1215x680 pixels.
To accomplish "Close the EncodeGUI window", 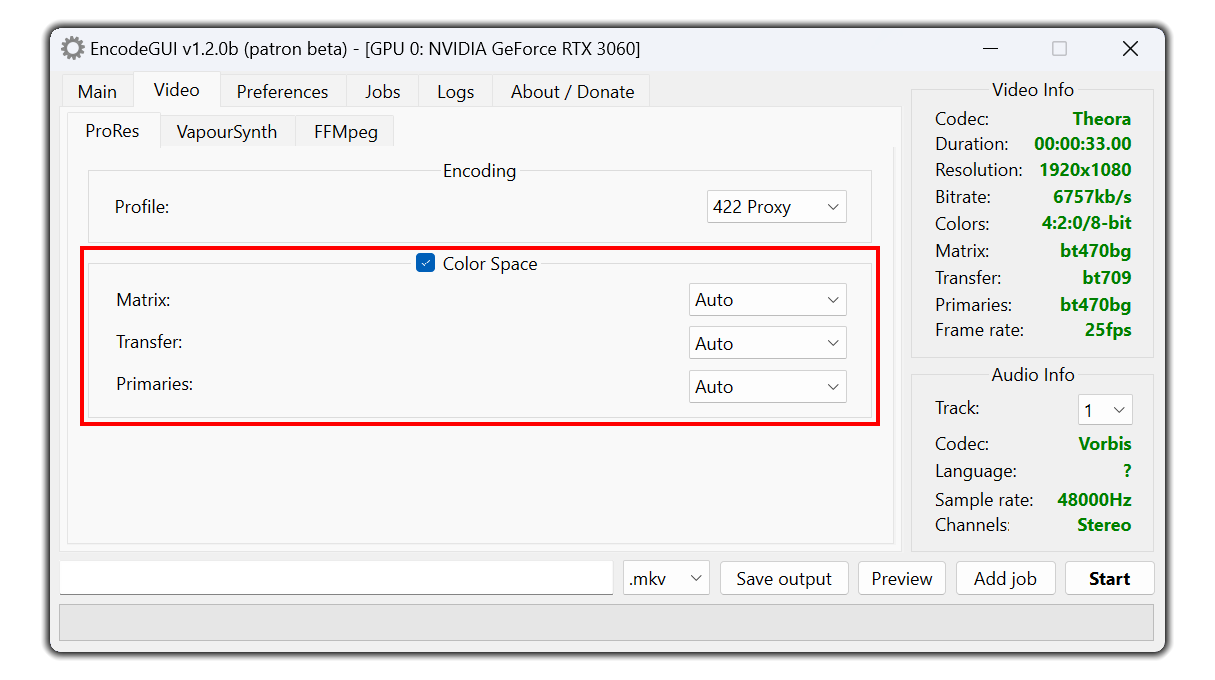I will point(1130,48).
